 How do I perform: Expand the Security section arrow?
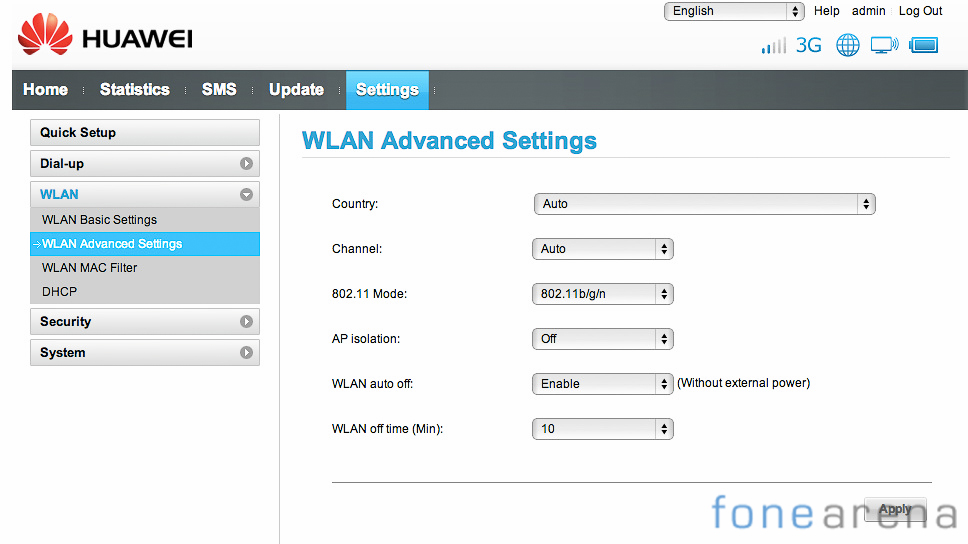[x=246, y=322]
